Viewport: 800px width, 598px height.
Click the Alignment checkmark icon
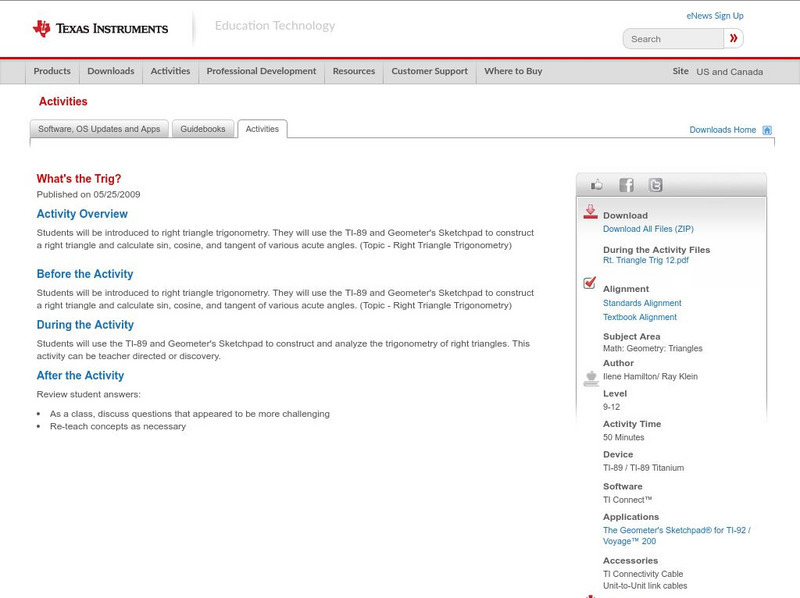click(590, 284)
